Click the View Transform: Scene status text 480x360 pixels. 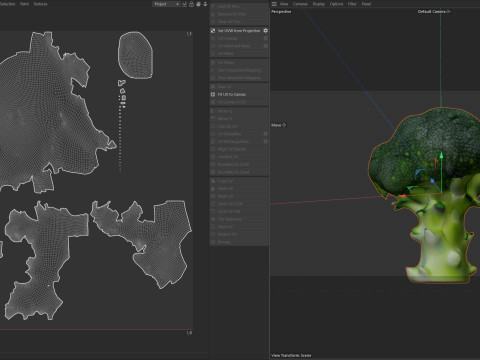291,355
